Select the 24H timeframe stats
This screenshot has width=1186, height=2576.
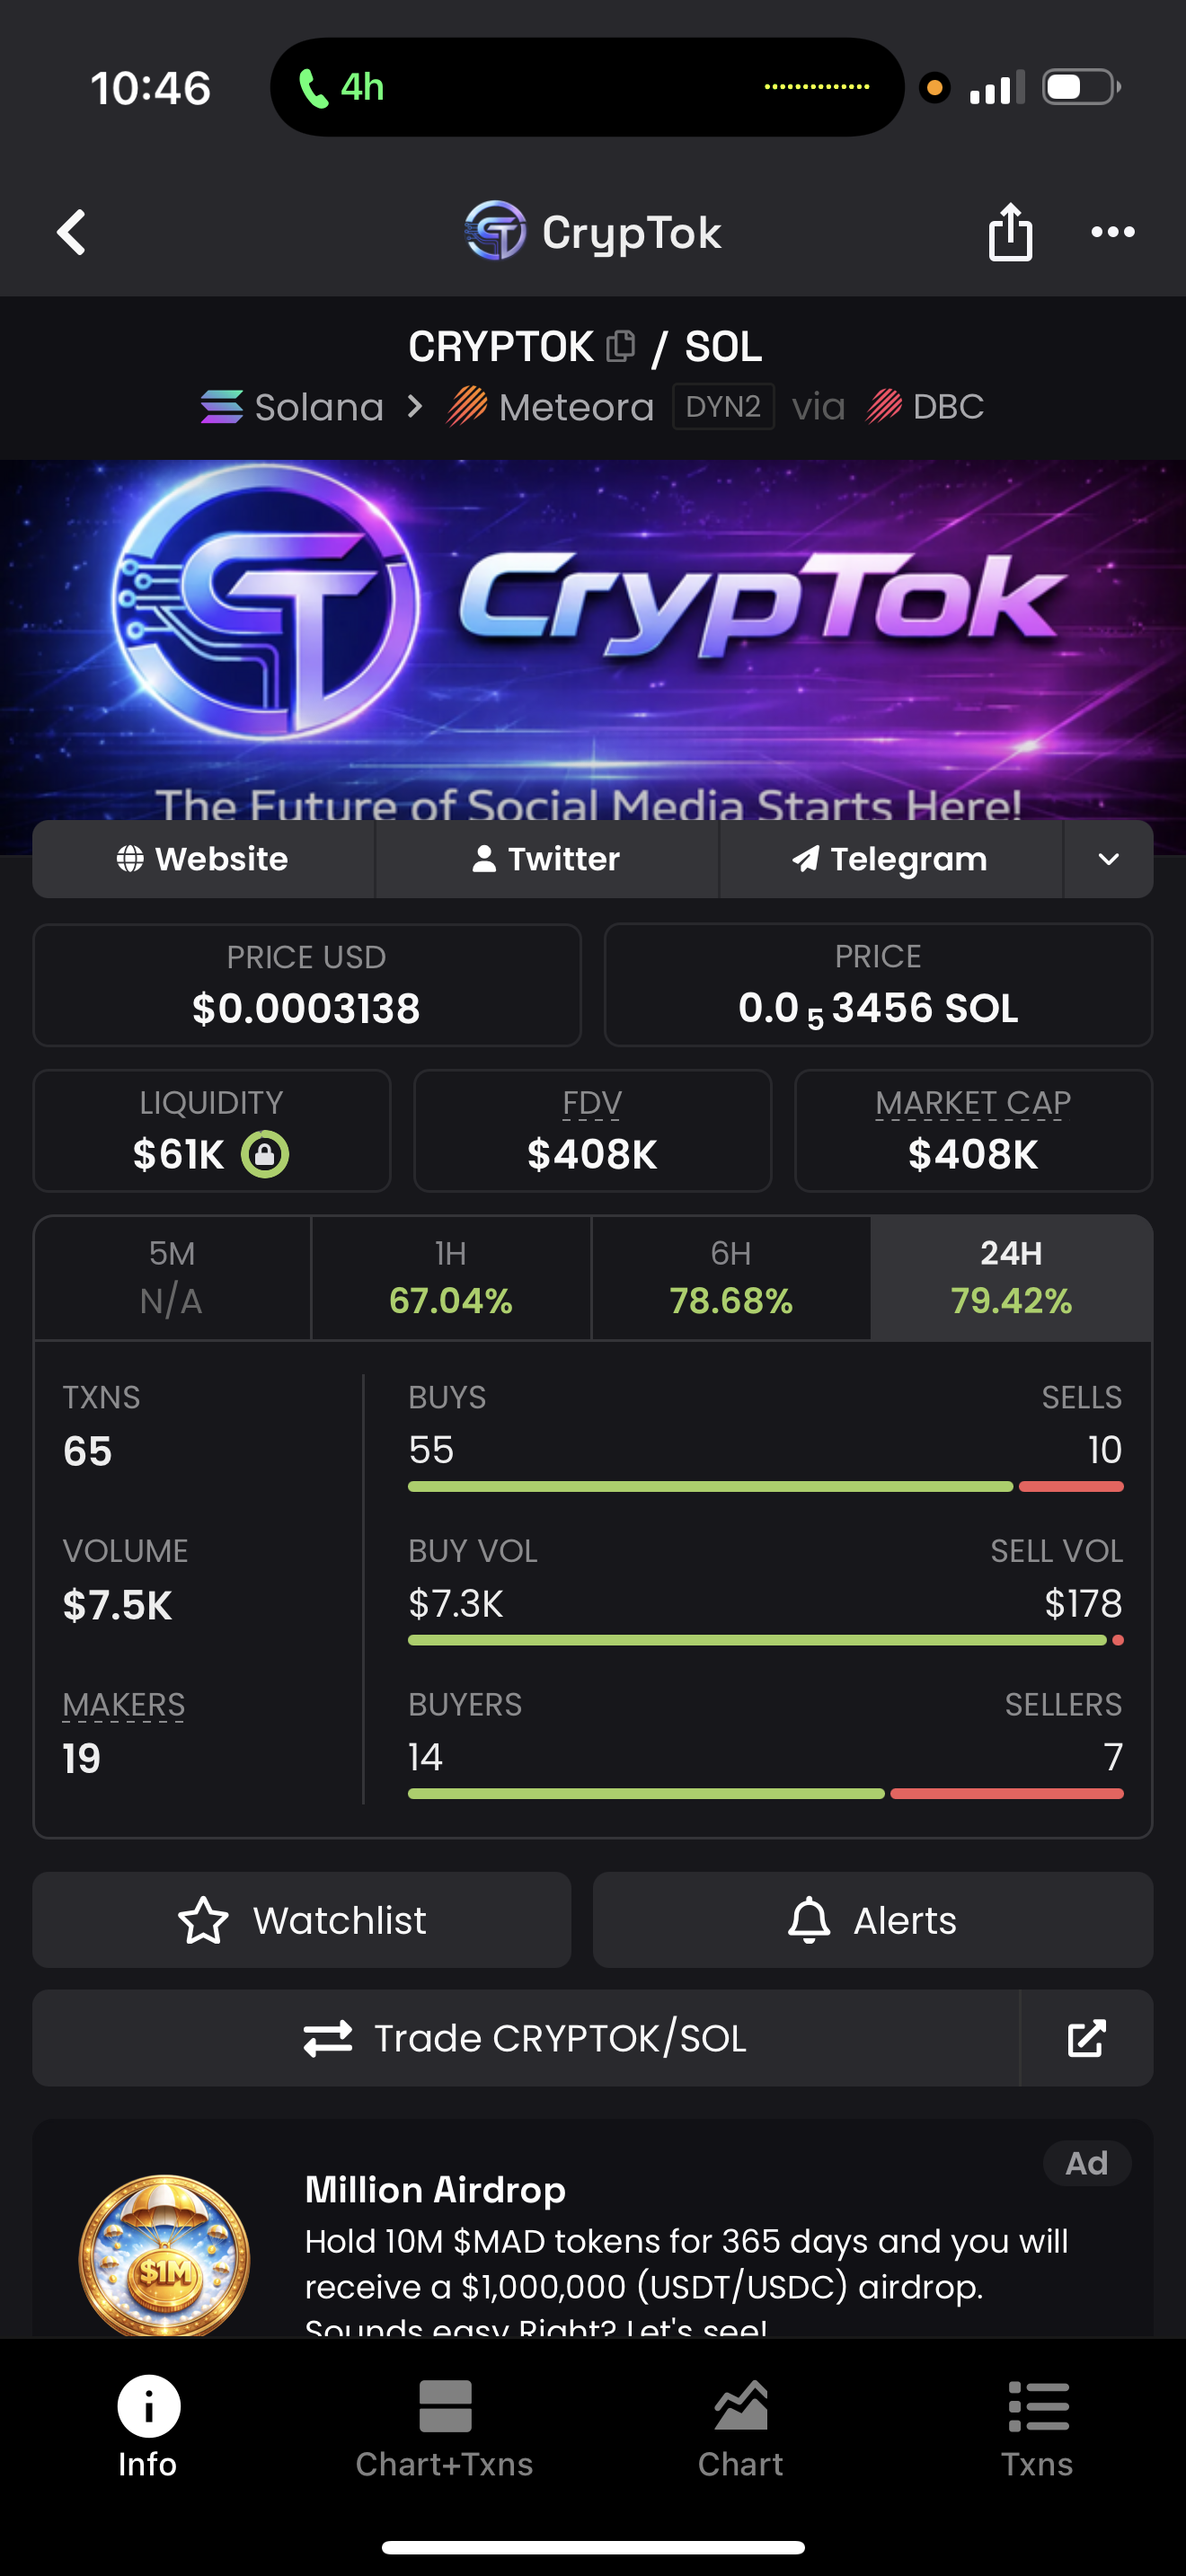(1011, 1277)
